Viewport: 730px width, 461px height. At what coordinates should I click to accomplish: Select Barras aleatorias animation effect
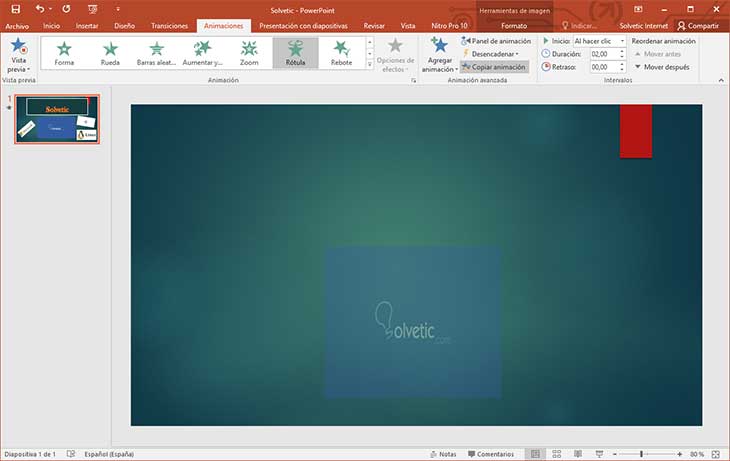coord(156,54)
